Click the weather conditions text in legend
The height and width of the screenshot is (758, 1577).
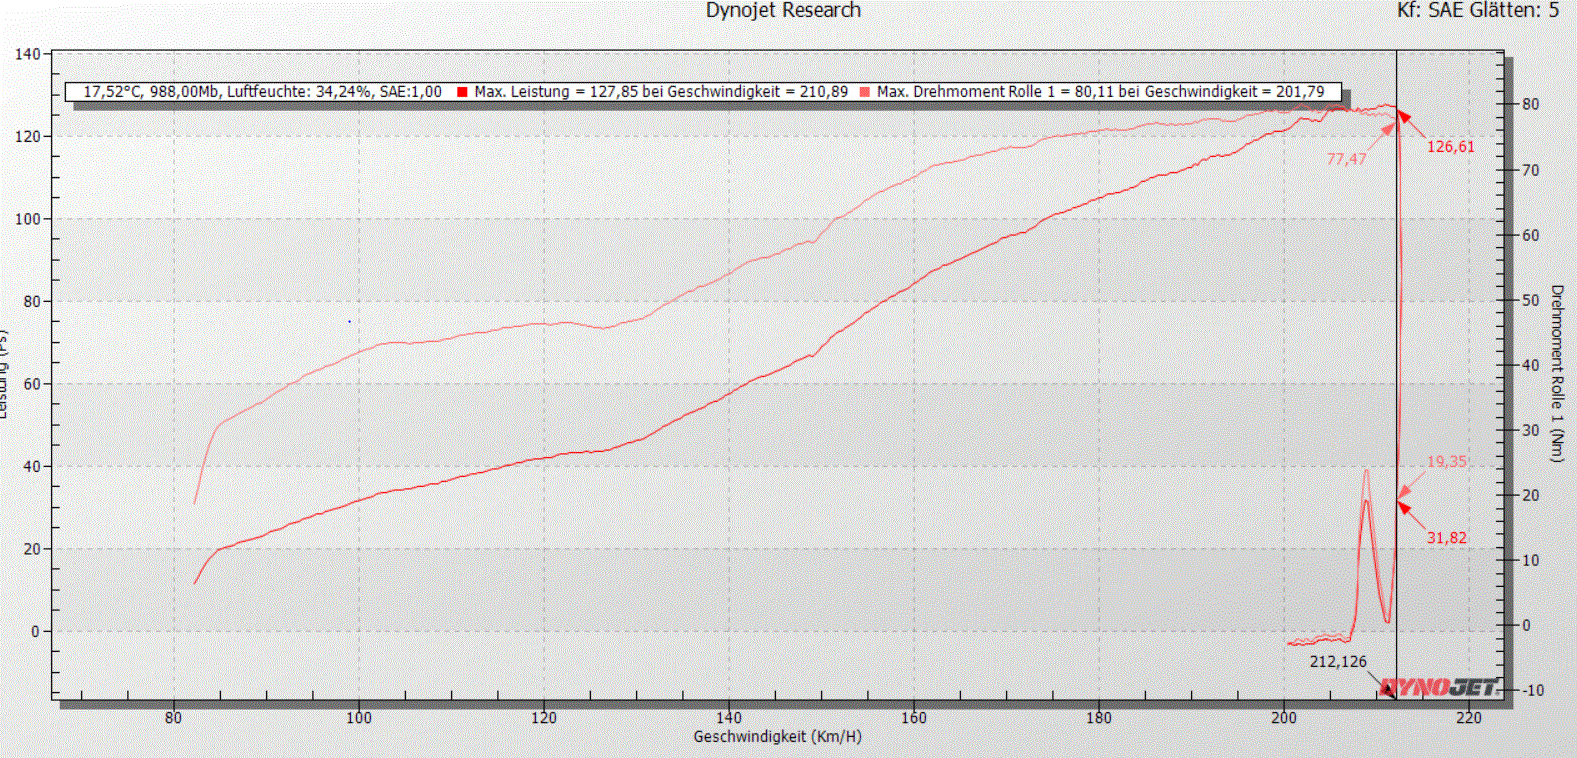pyautogui.click(x=262, y=92)
